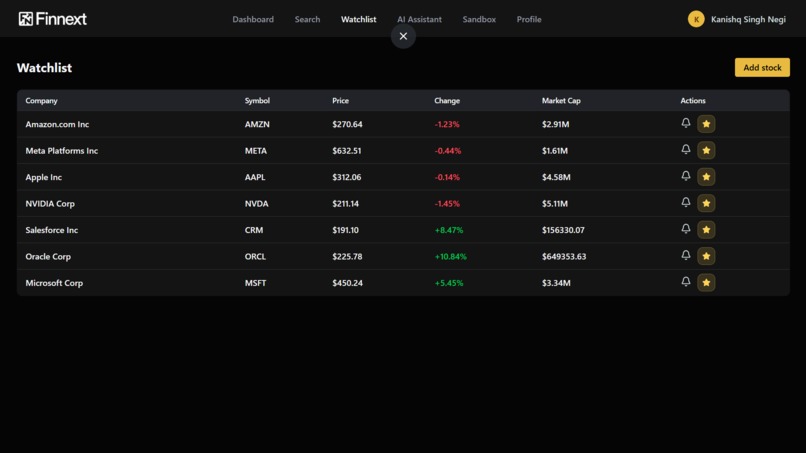Toggle the star for Microsoft Corp
The image size is (806, 453).
(706, 283)
